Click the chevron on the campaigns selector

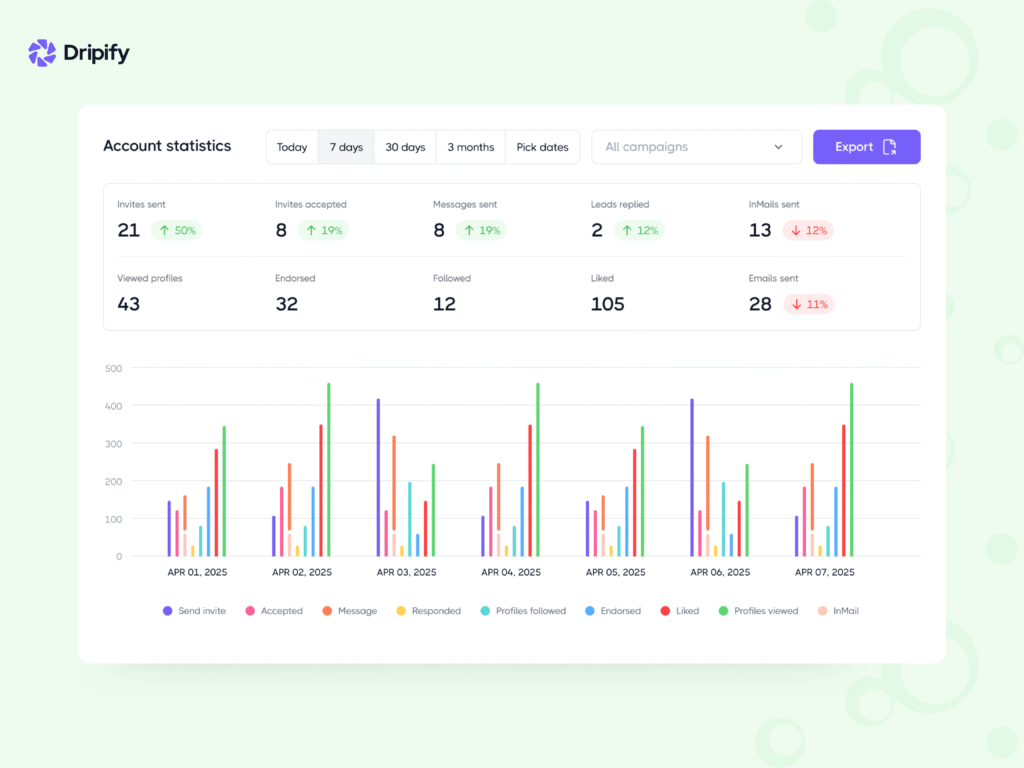point(778,146)
